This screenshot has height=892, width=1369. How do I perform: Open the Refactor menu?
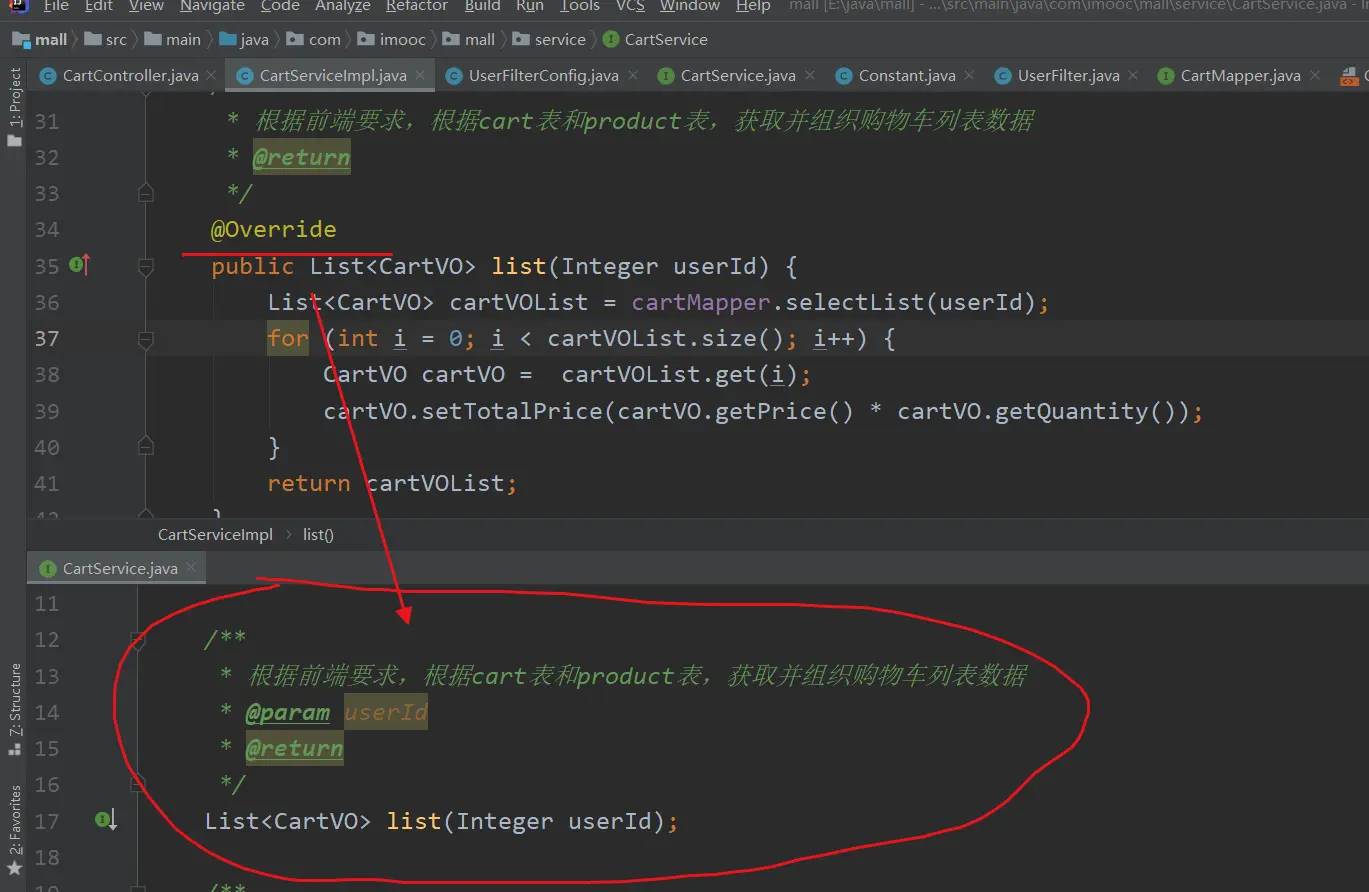click(x=416, y=6)
